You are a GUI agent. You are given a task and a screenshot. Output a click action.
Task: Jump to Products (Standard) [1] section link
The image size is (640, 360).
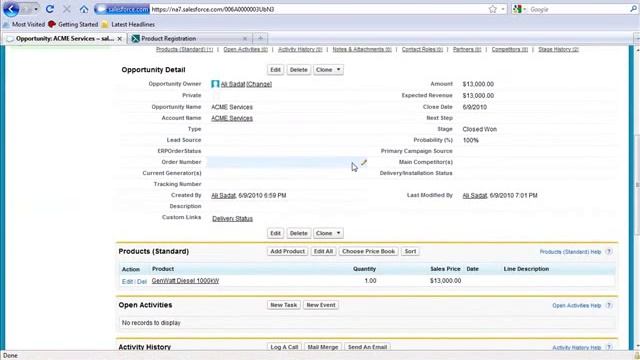coord(184,49)
